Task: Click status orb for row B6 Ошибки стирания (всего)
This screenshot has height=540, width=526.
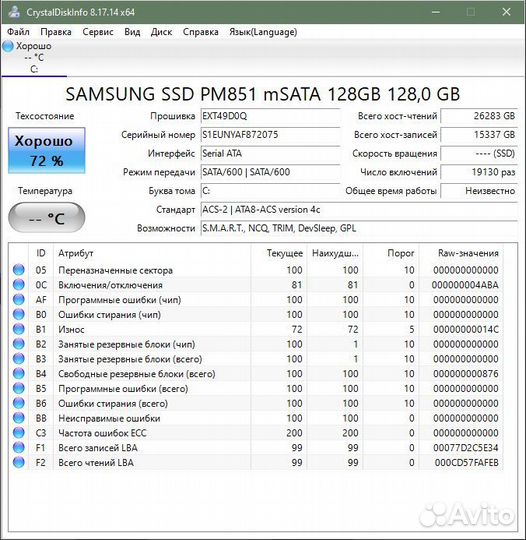Action: click(19, 403)
